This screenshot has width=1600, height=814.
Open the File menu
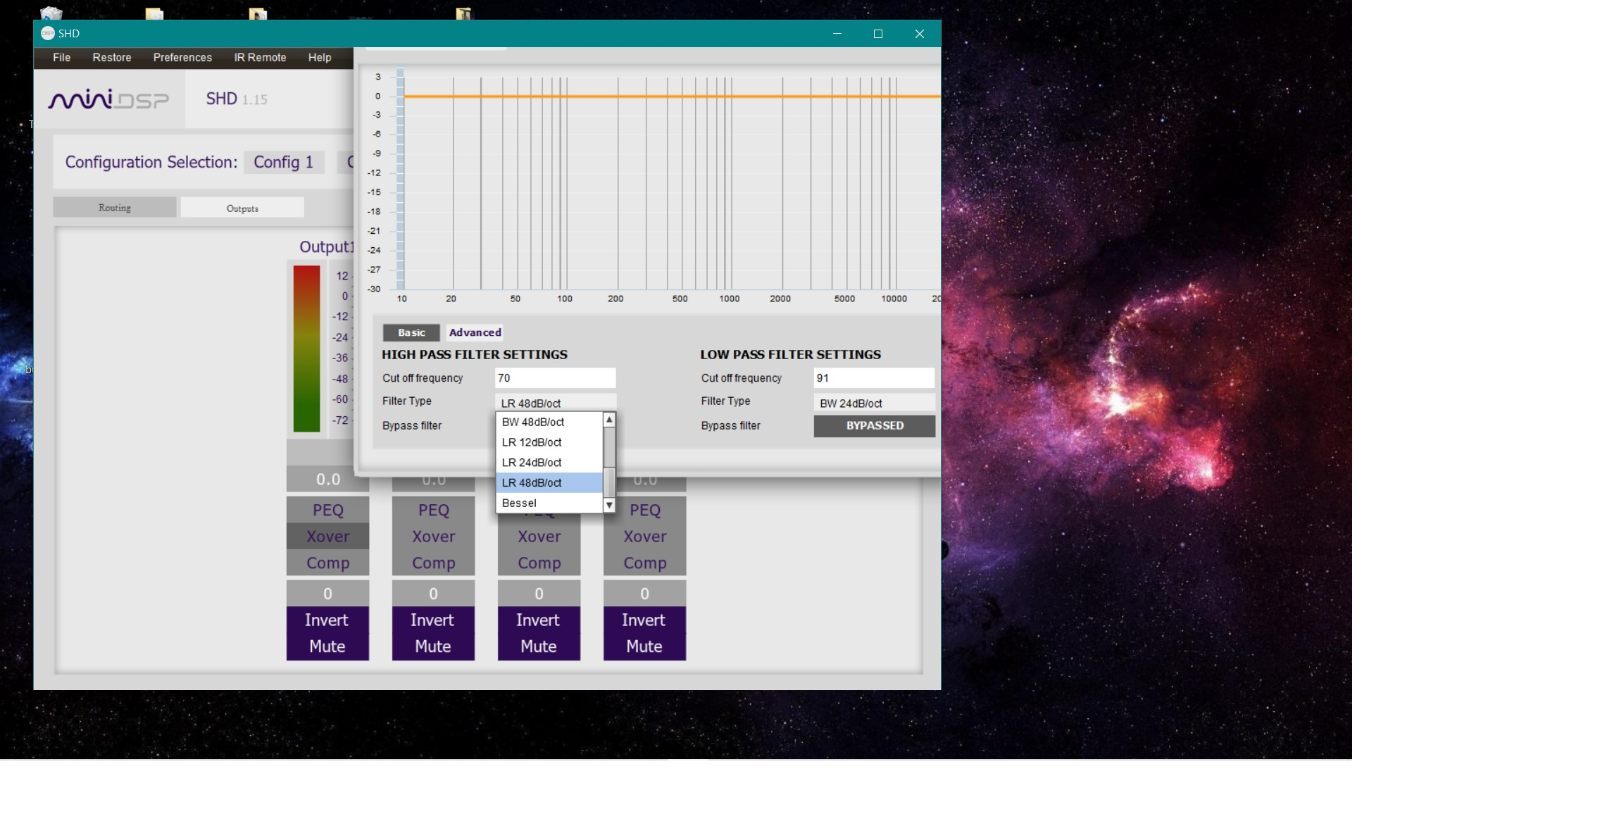click(61, 58)
